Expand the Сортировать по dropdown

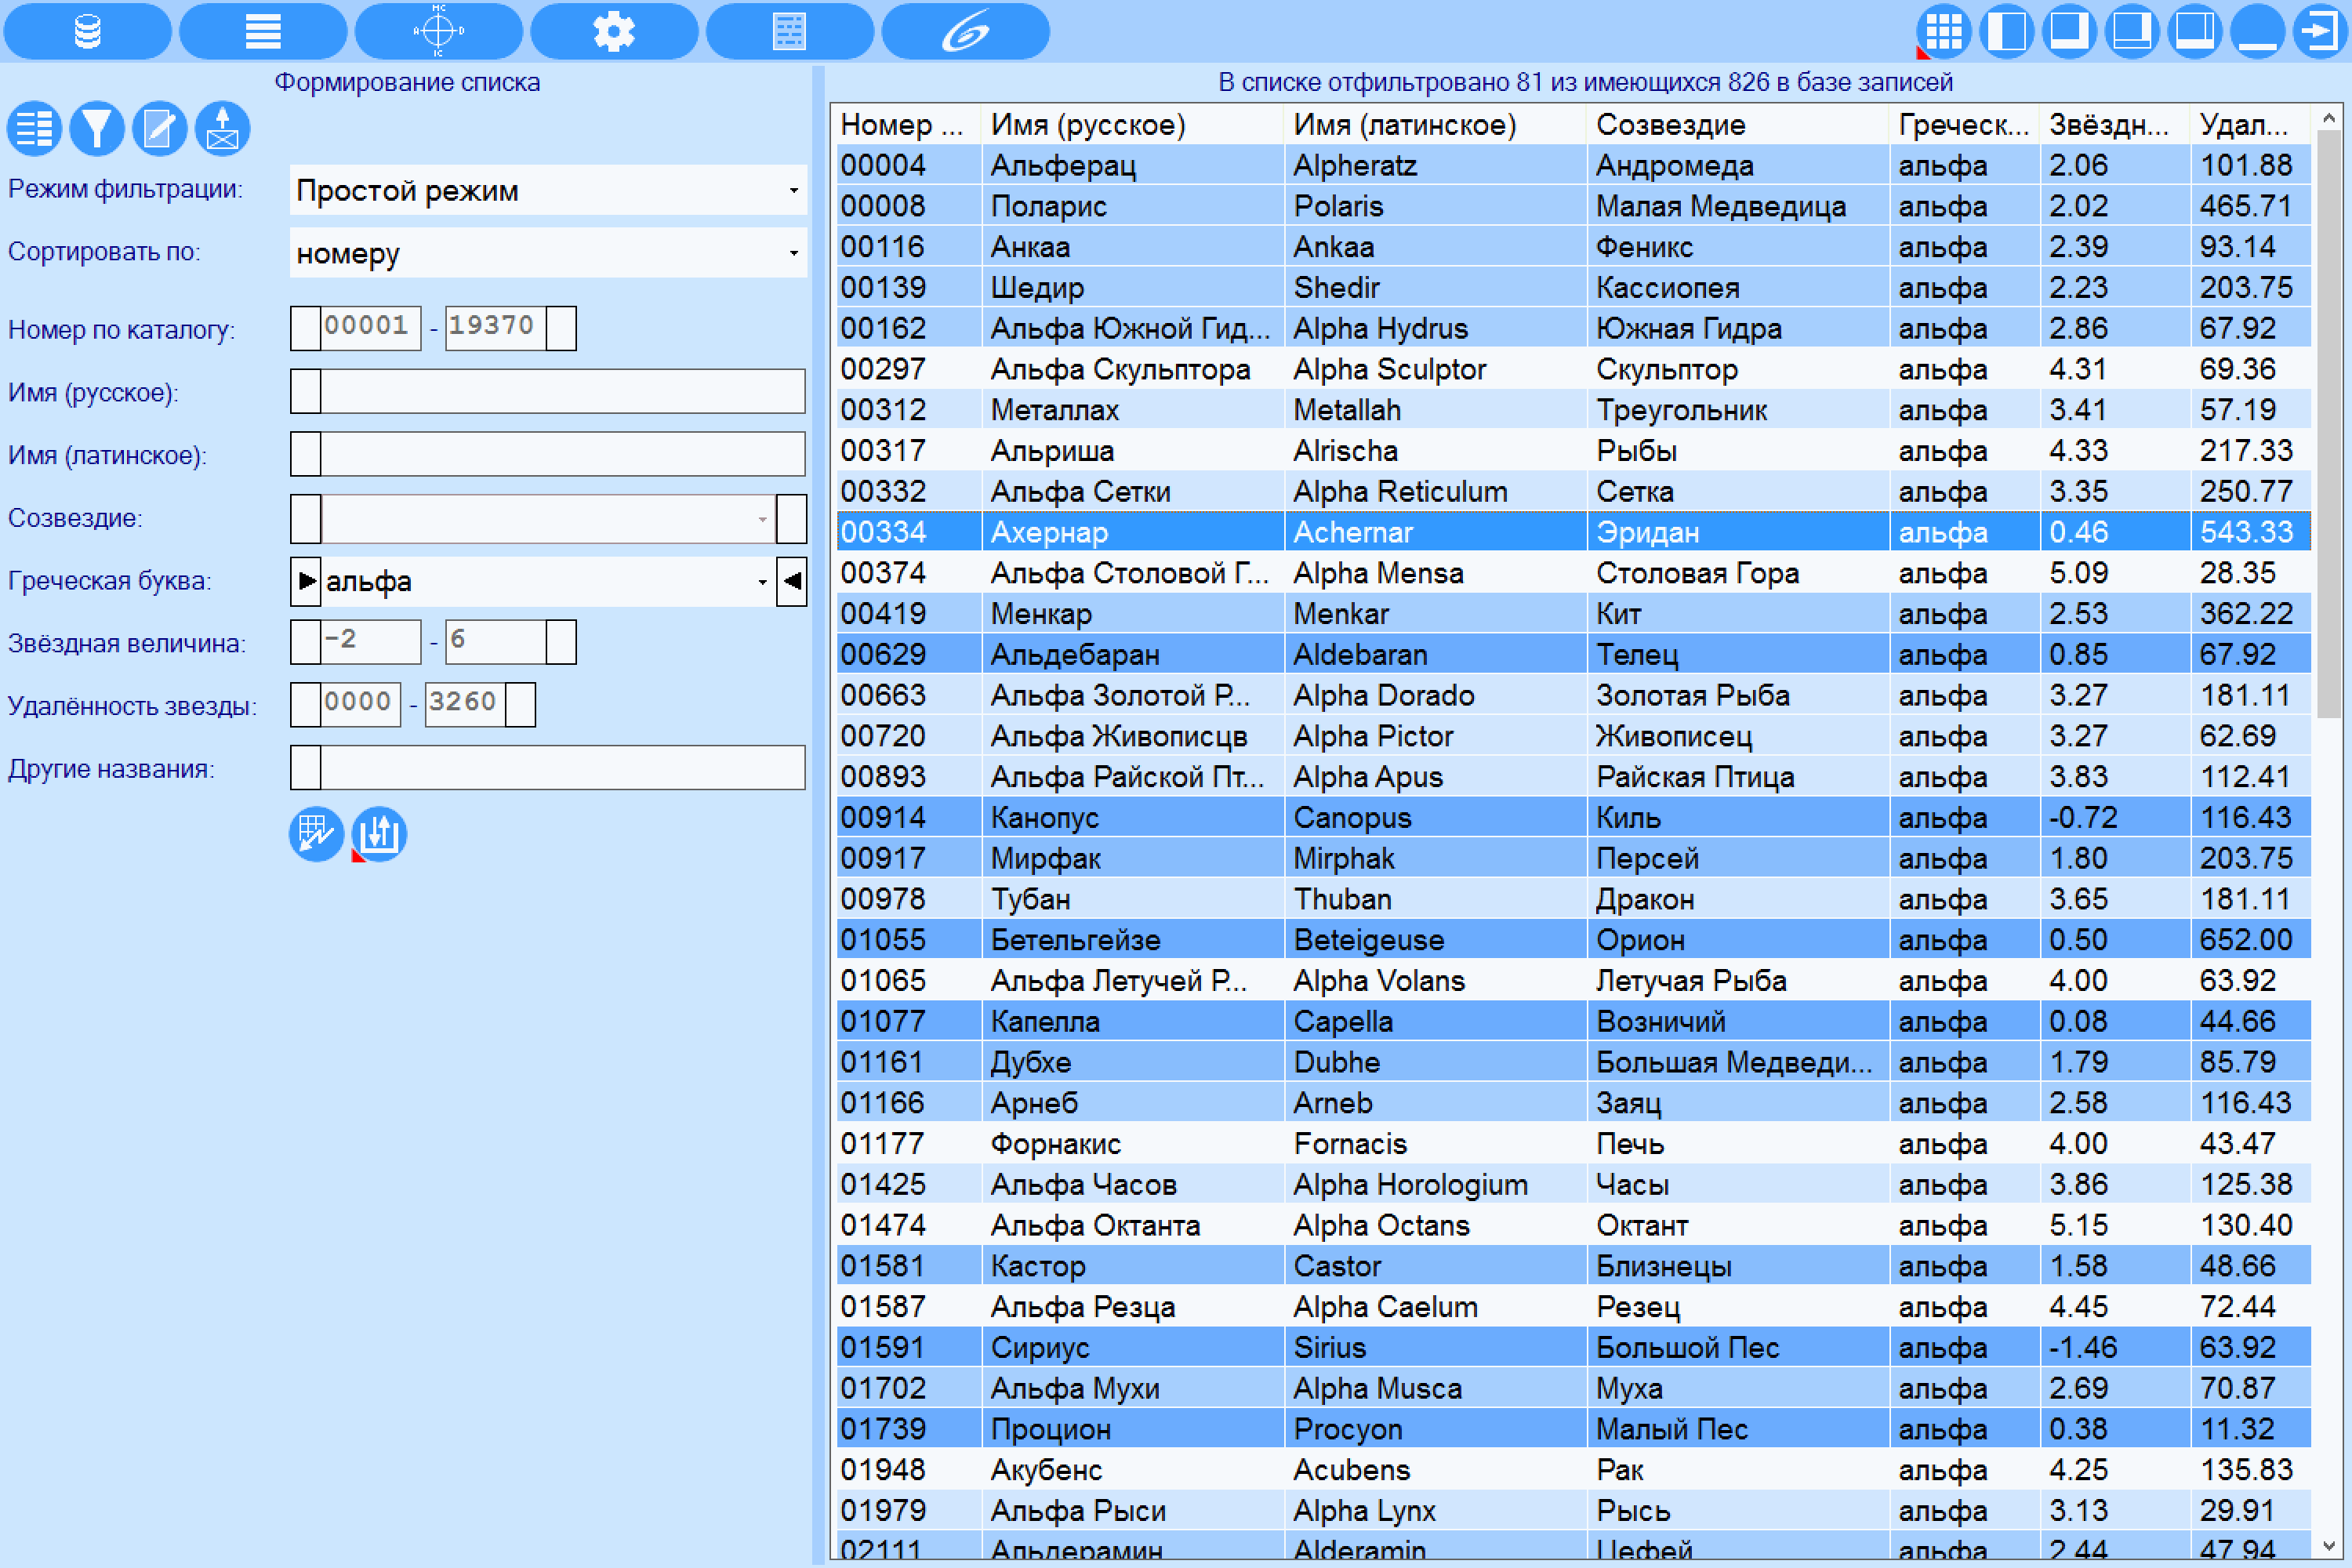pyautogui.click(x=548, y=253)
